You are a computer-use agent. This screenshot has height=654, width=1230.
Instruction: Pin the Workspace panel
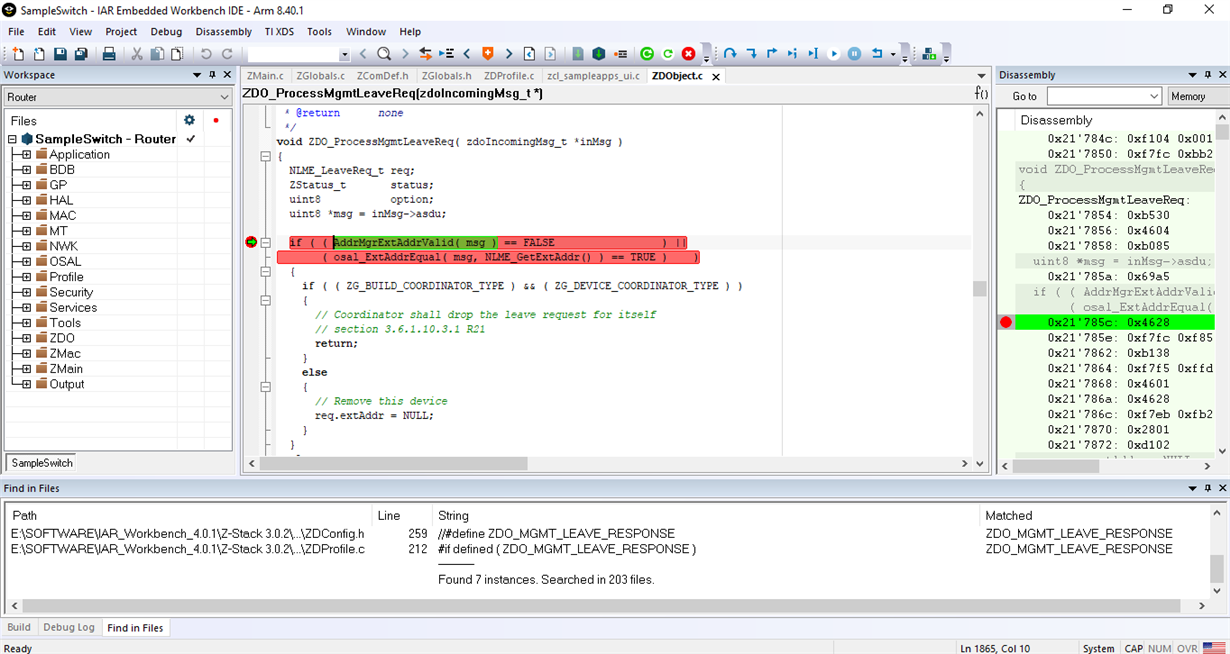[212, 75]
